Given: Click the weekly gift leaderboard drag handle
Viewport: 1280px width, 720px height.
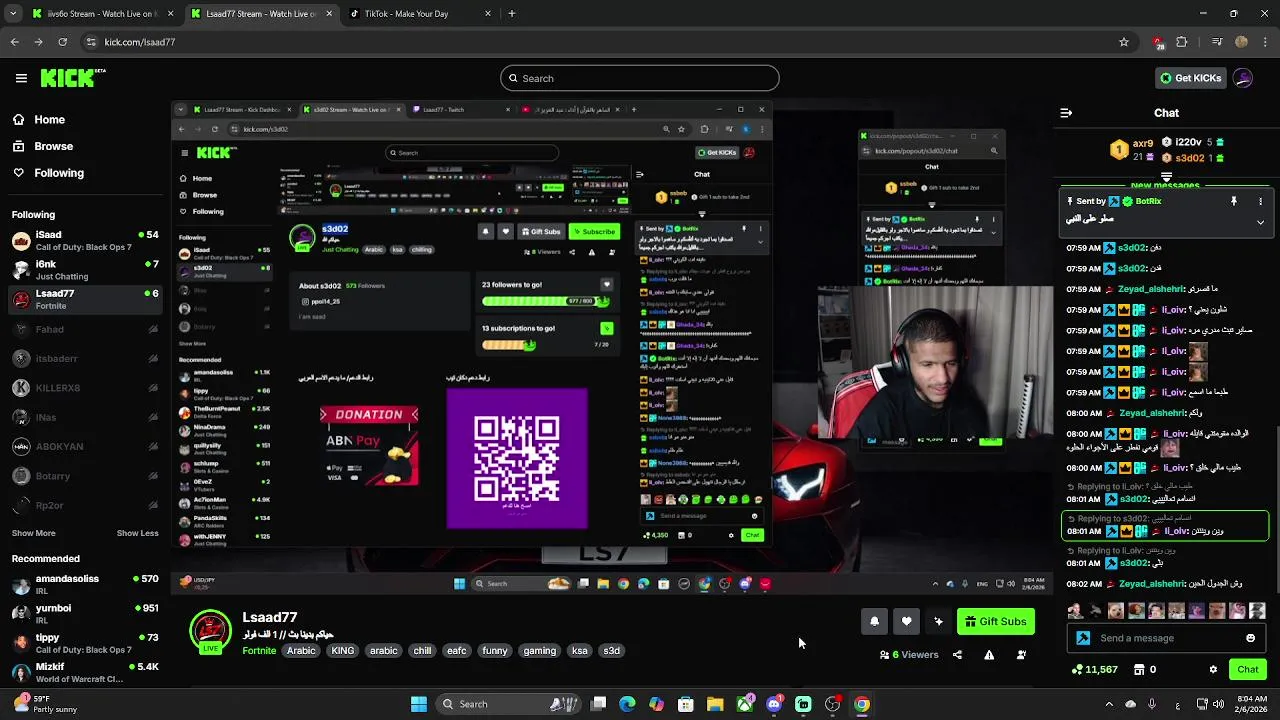Looking at the screenshot, I should point(1166,177).
